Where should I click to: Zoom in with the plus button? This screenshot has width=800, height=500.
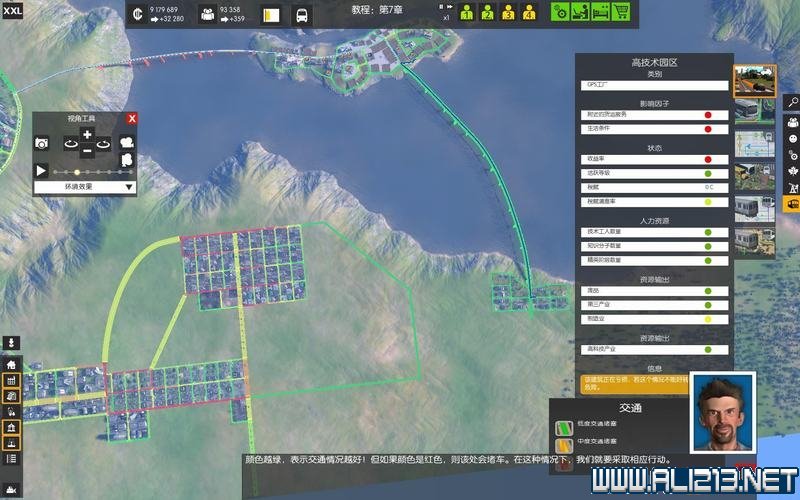87,134
